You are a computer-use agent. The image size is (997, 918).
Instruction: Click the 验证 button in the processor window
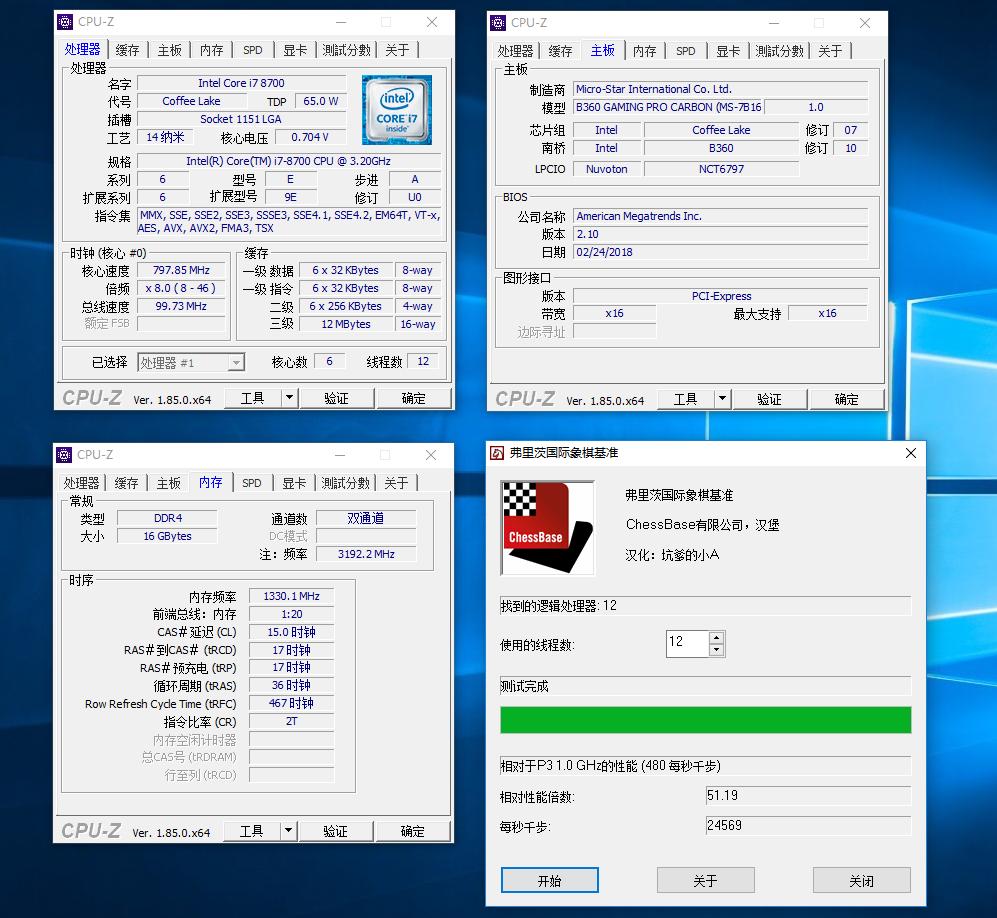click(x=337, y=397)
